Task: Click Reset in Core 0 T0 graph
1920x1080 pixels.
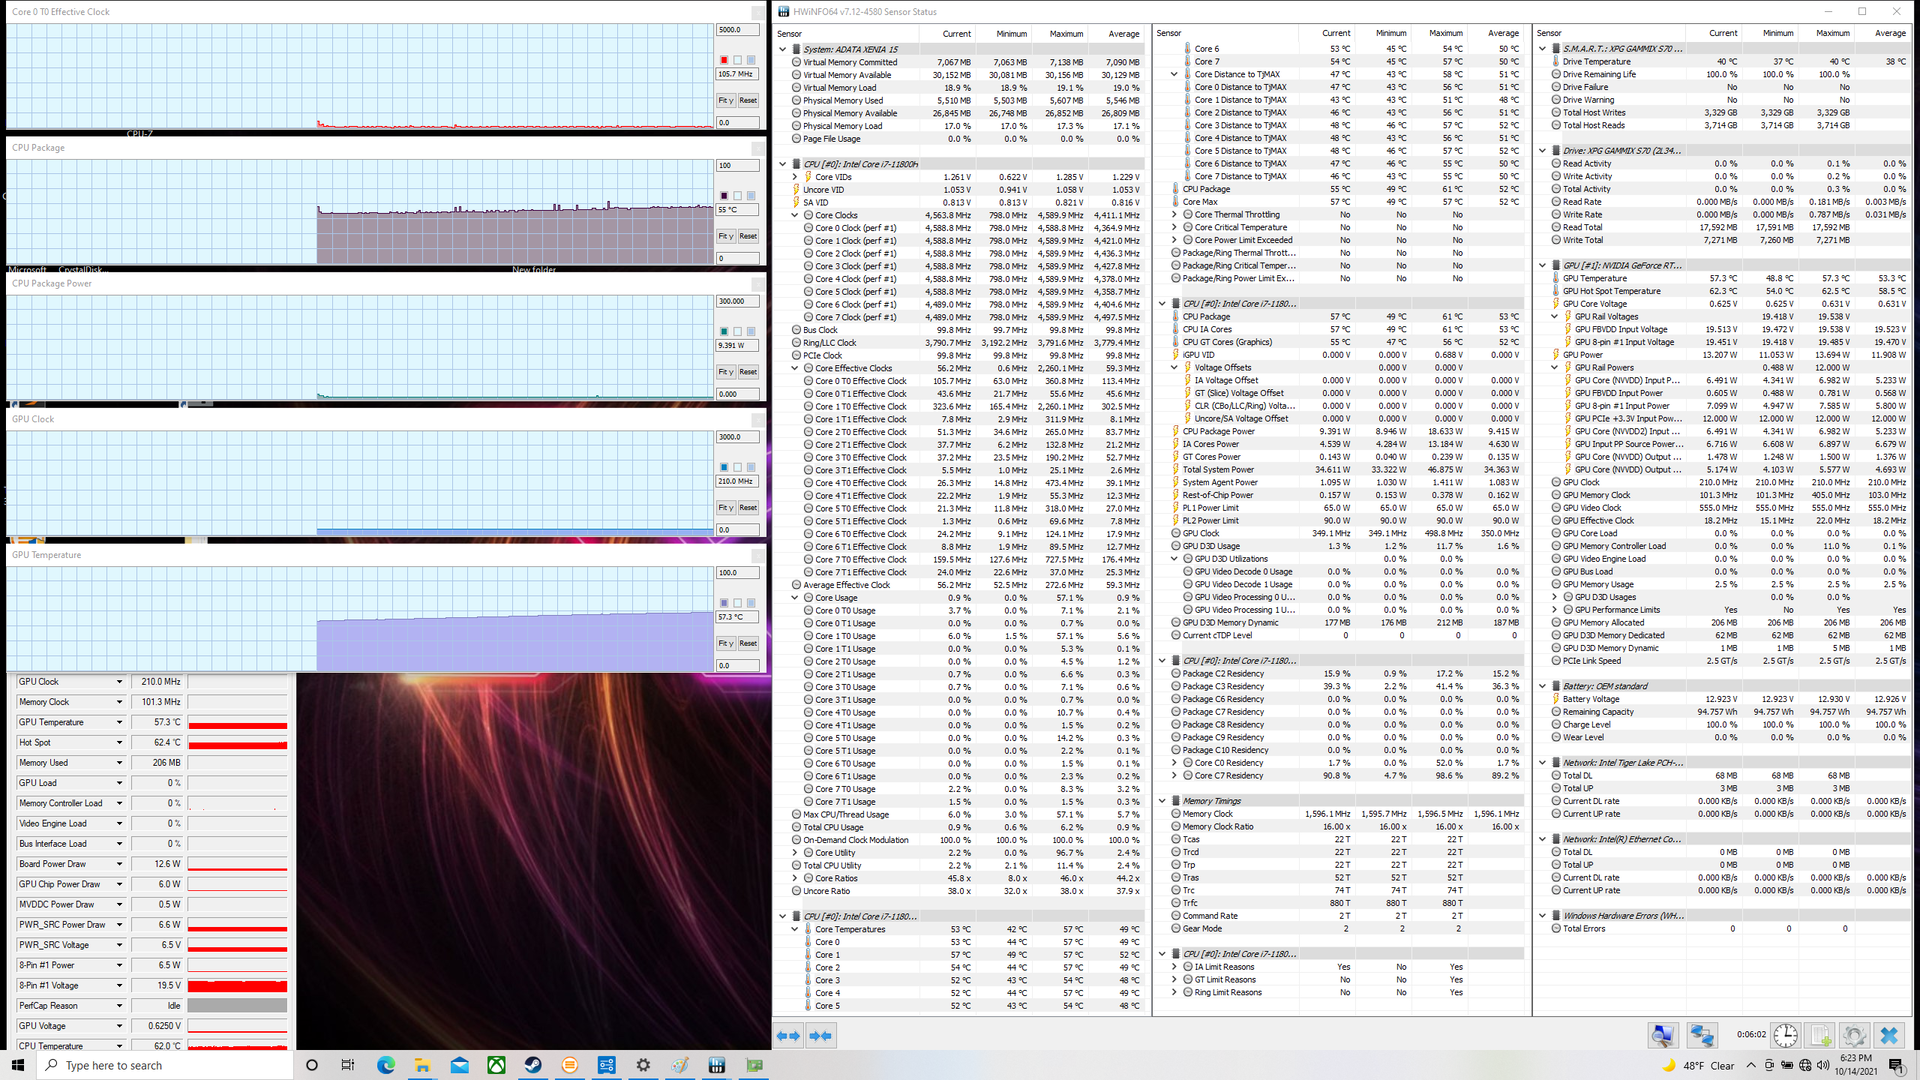Action: tap(748, 100)
